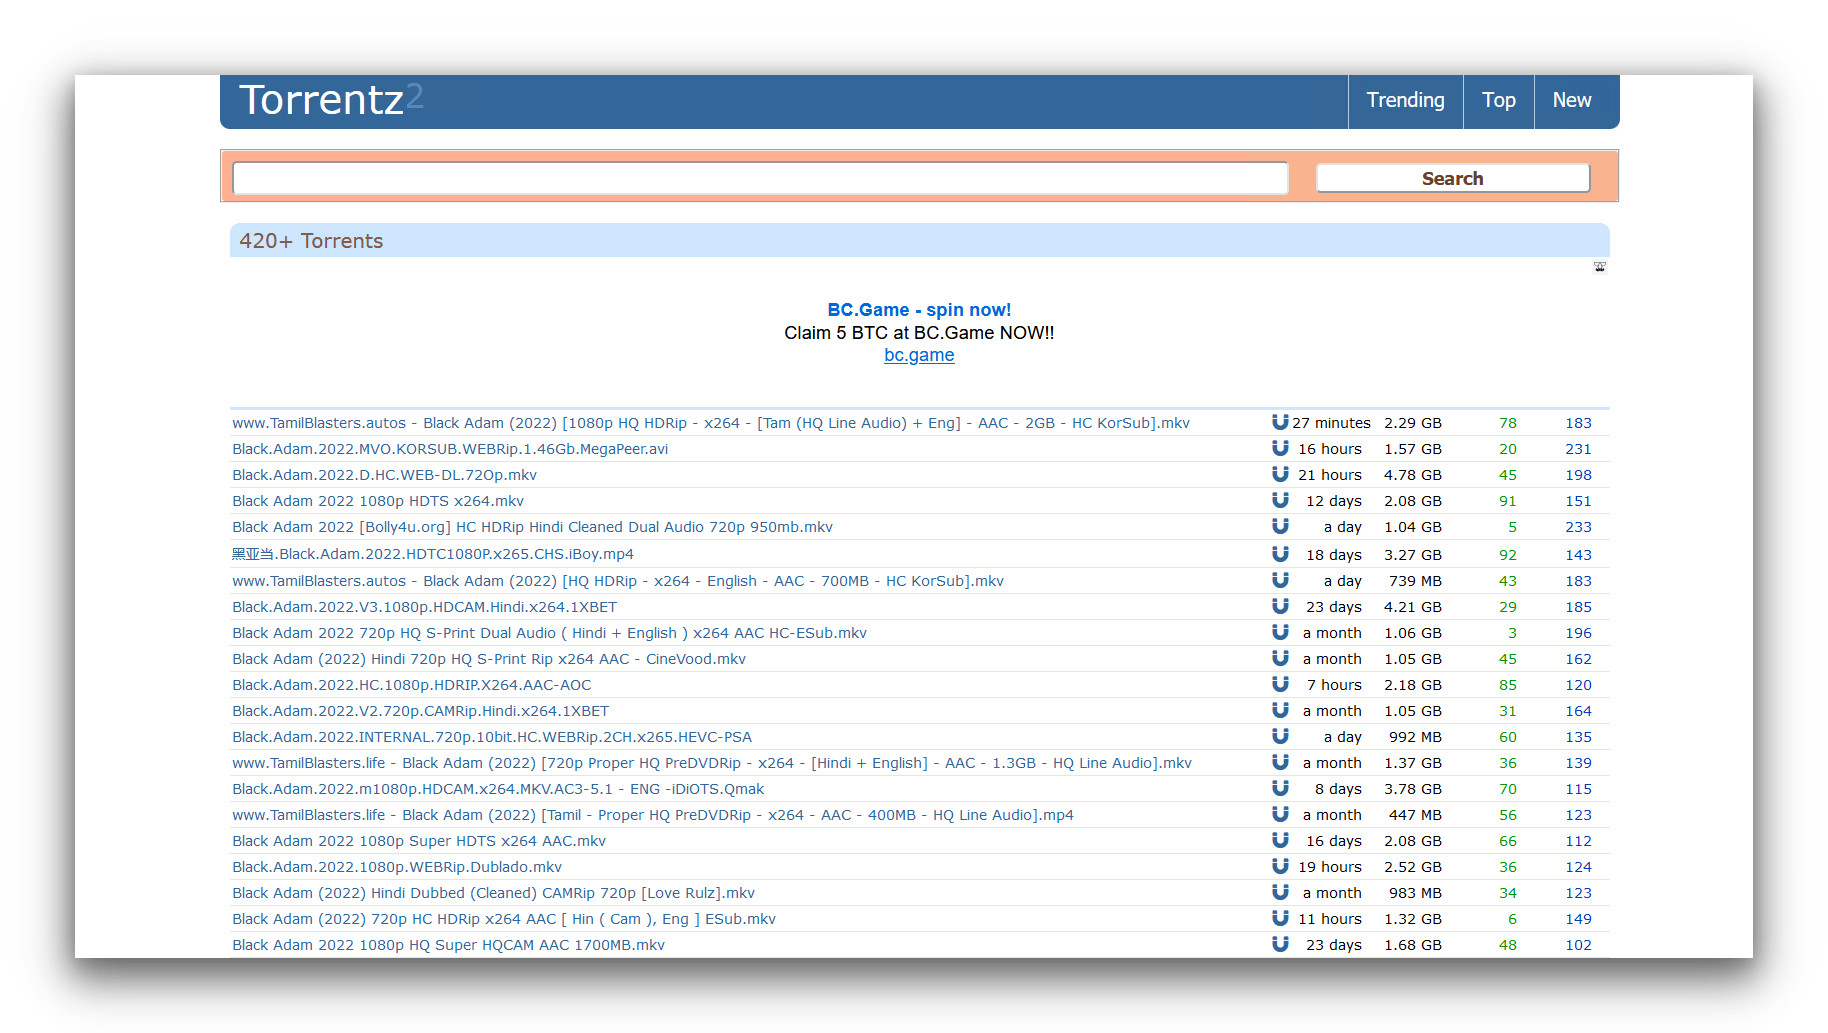Open Bolly4u.org HC HDRip Hindi Cleaned link
Viewport: 1828px width, 1033px height.
coord(532,527)
